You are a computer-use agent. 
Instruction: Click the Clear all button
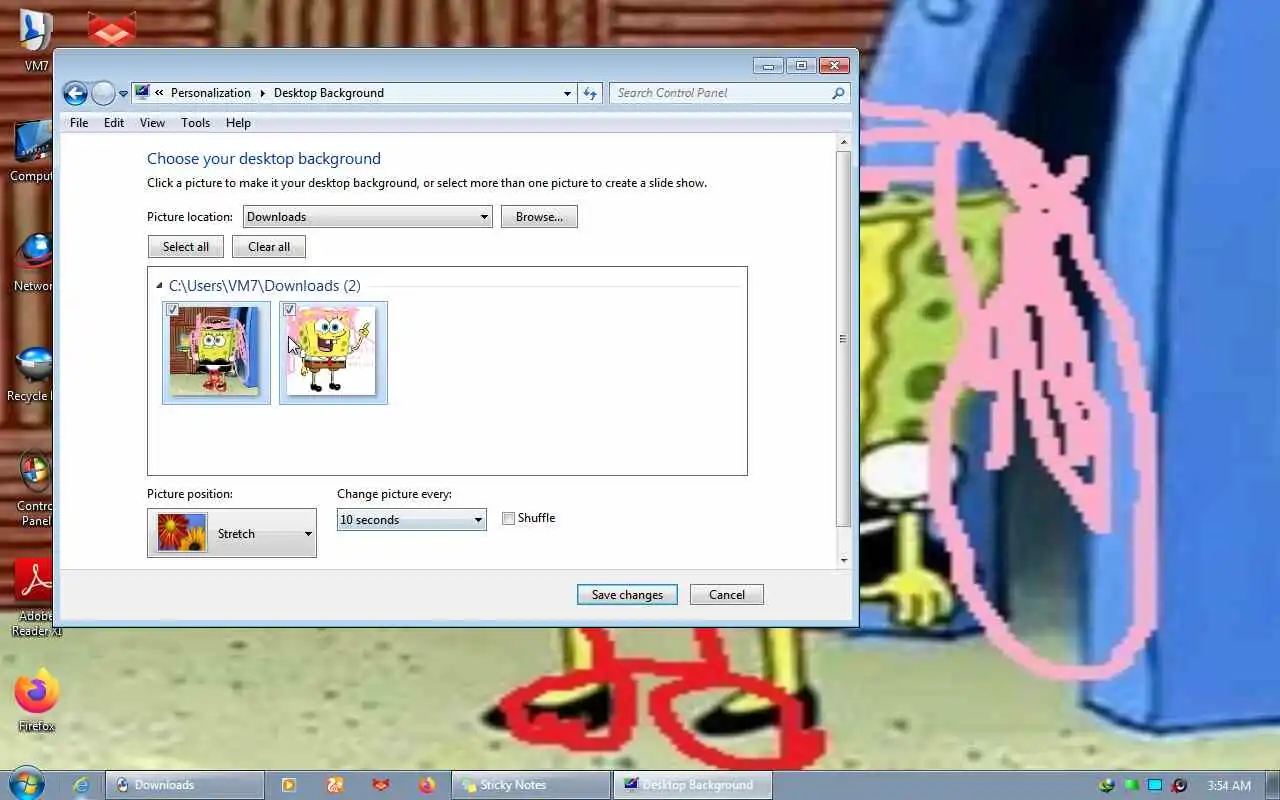point(269,247)
